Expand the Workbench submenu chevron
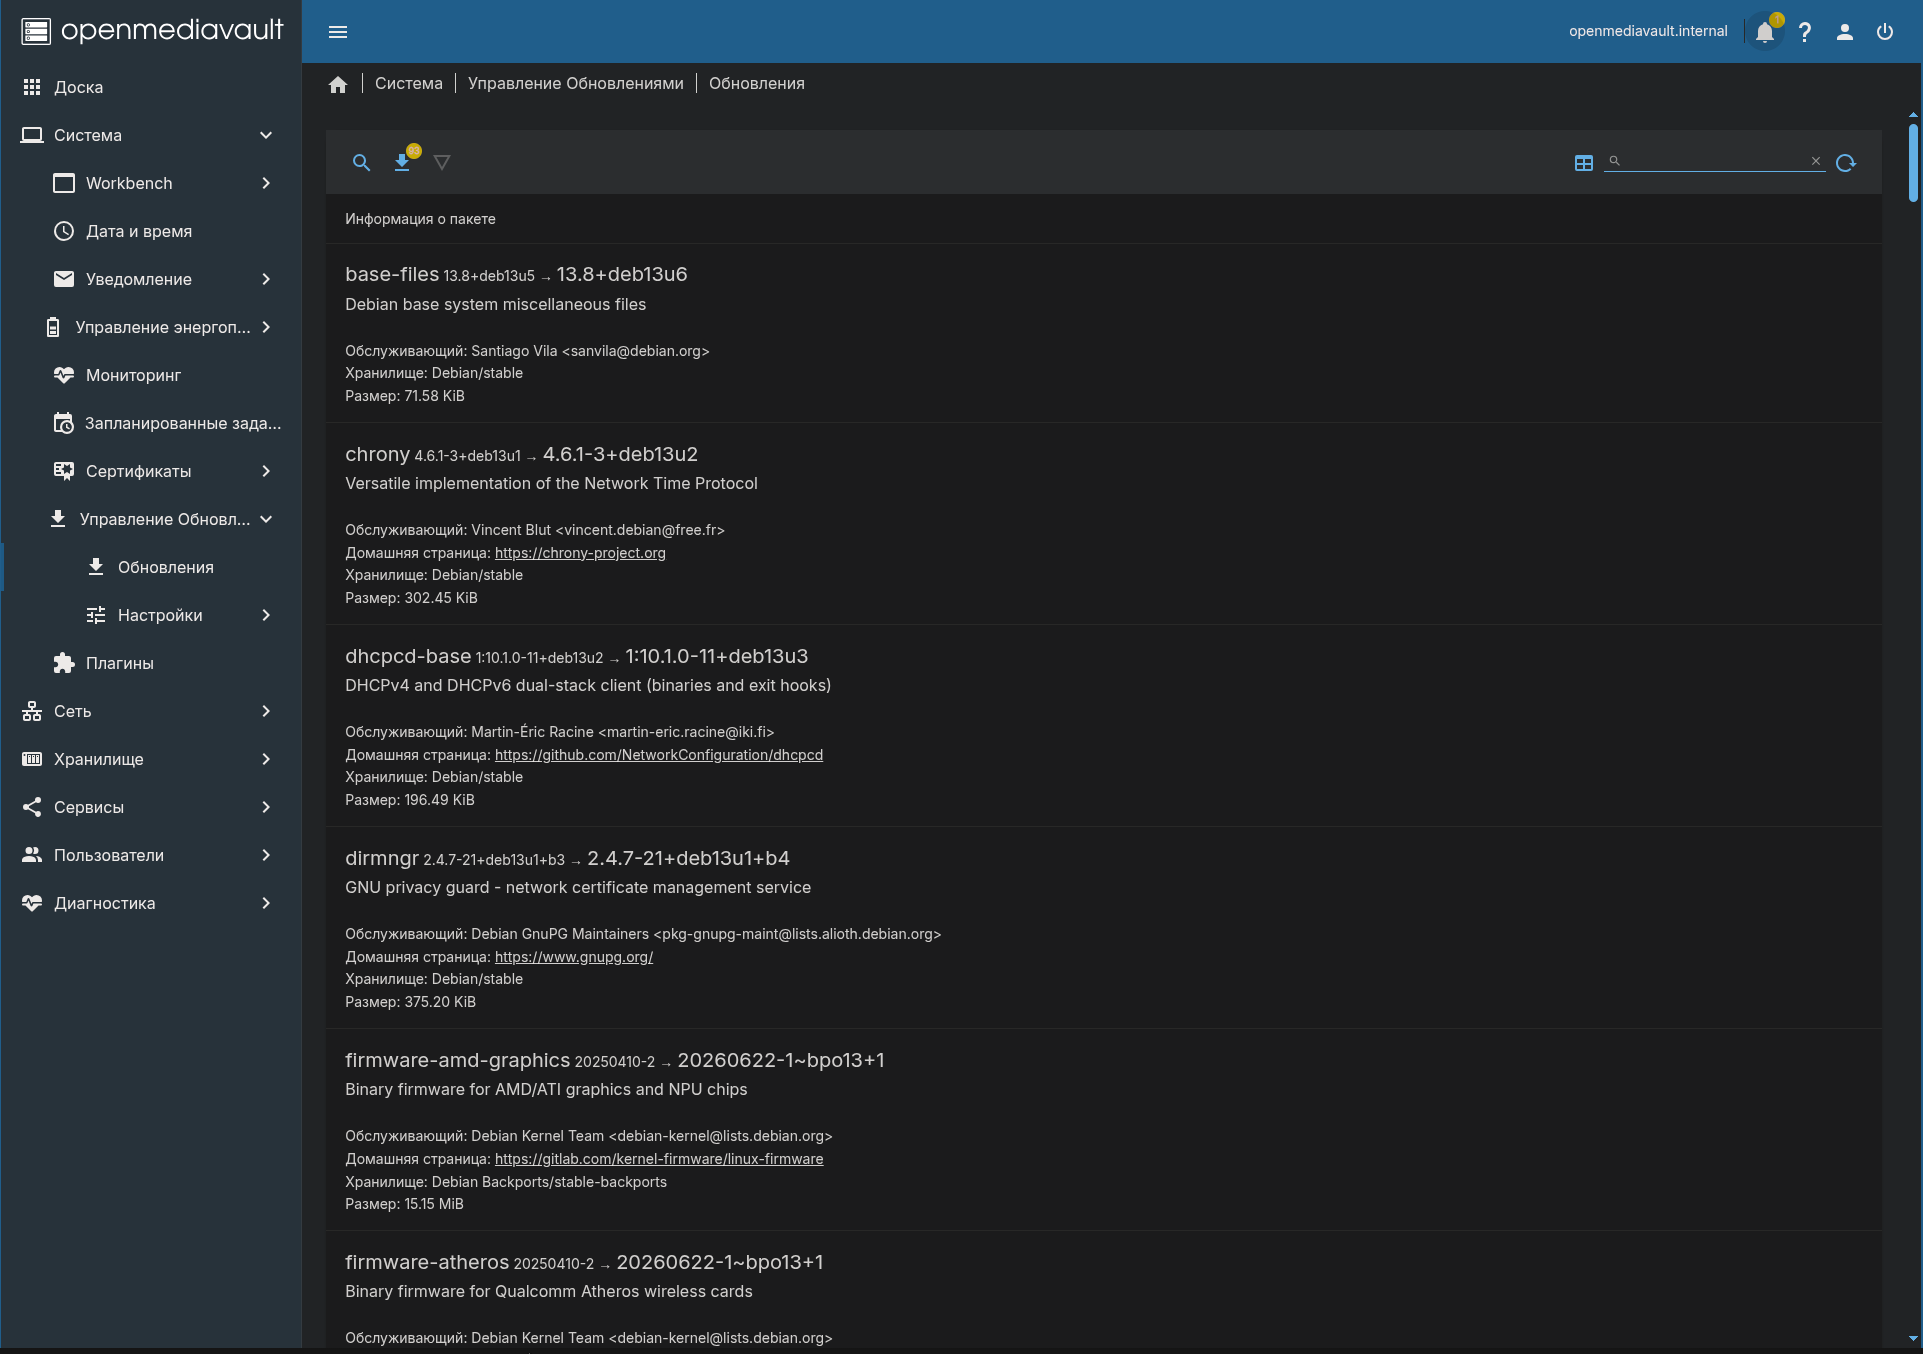The height and width of the screenshot is (1354, 1923). (266, 183)
